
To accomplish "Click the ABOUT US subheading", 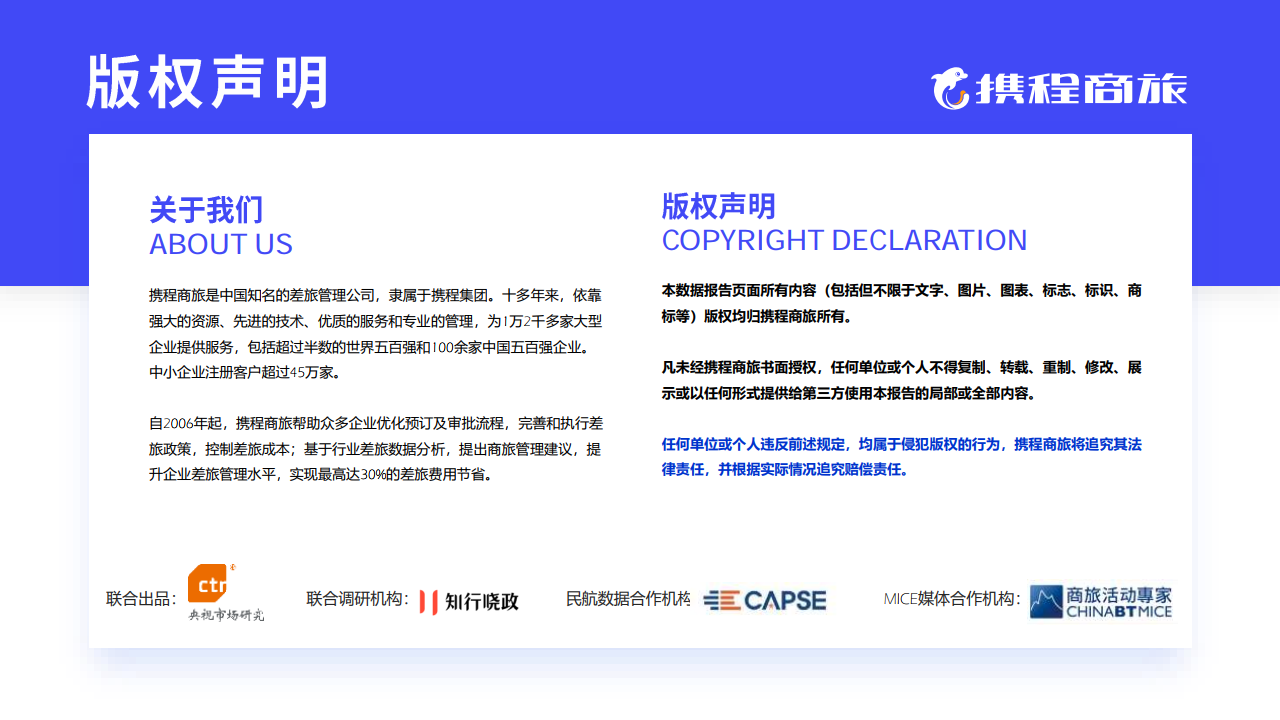I will coord(221,244).
